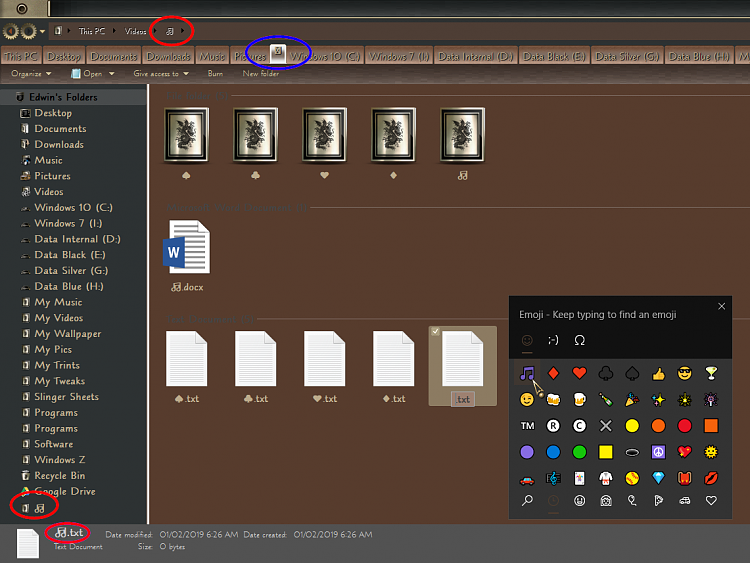
Task: Pick the orange circle emoji
Action: click(658, 426)
